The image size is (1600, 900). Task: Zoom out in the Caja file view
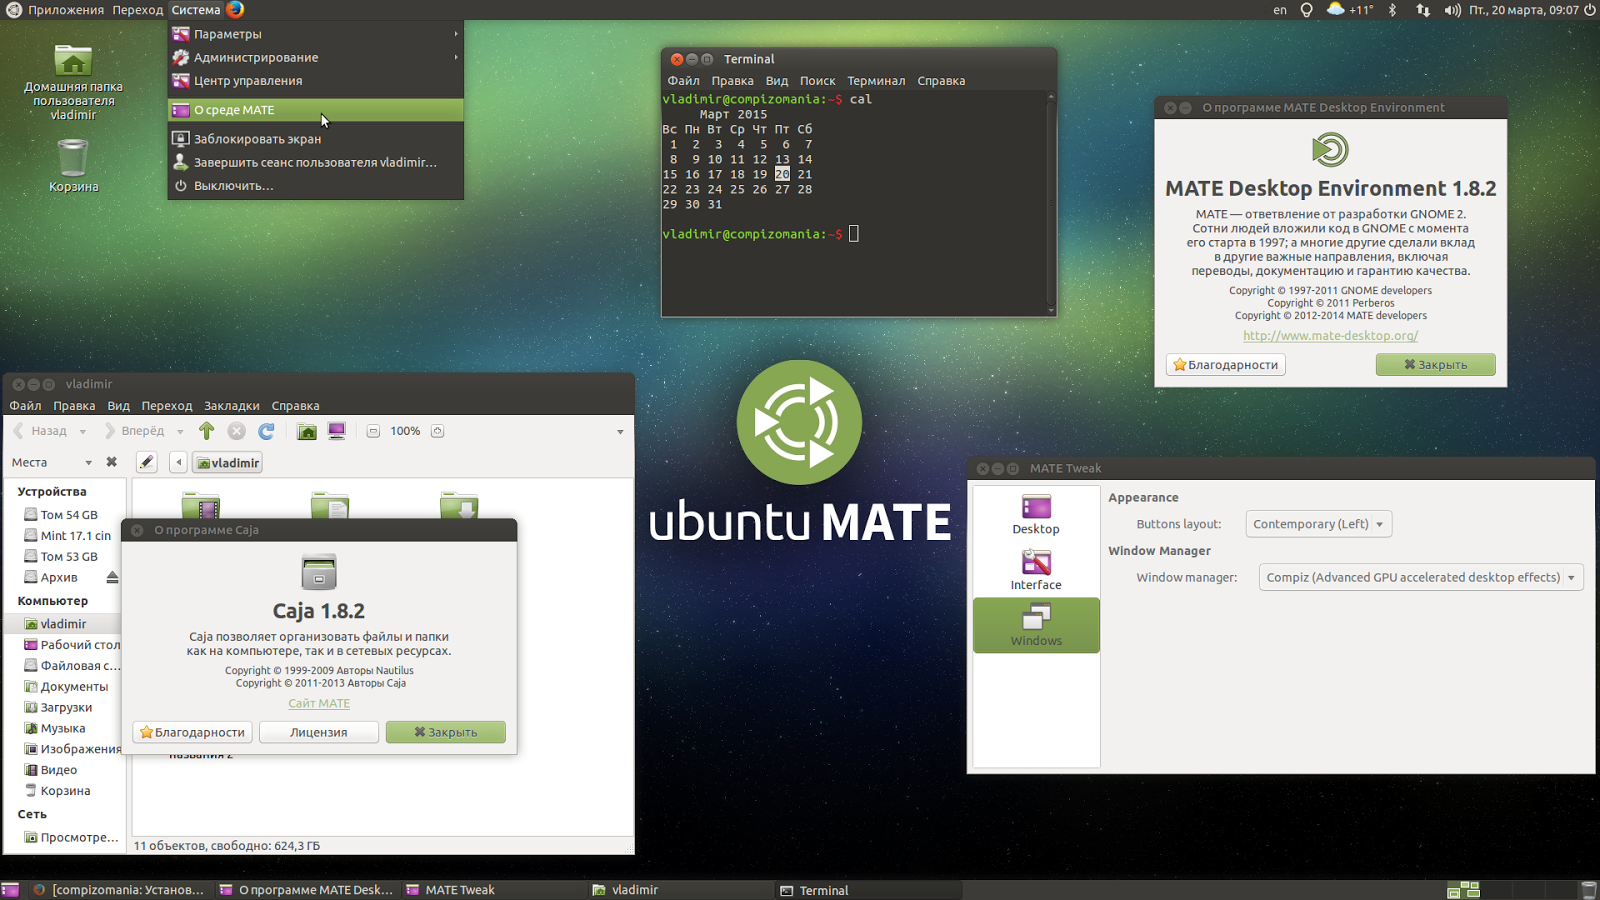tap(373, 431)
